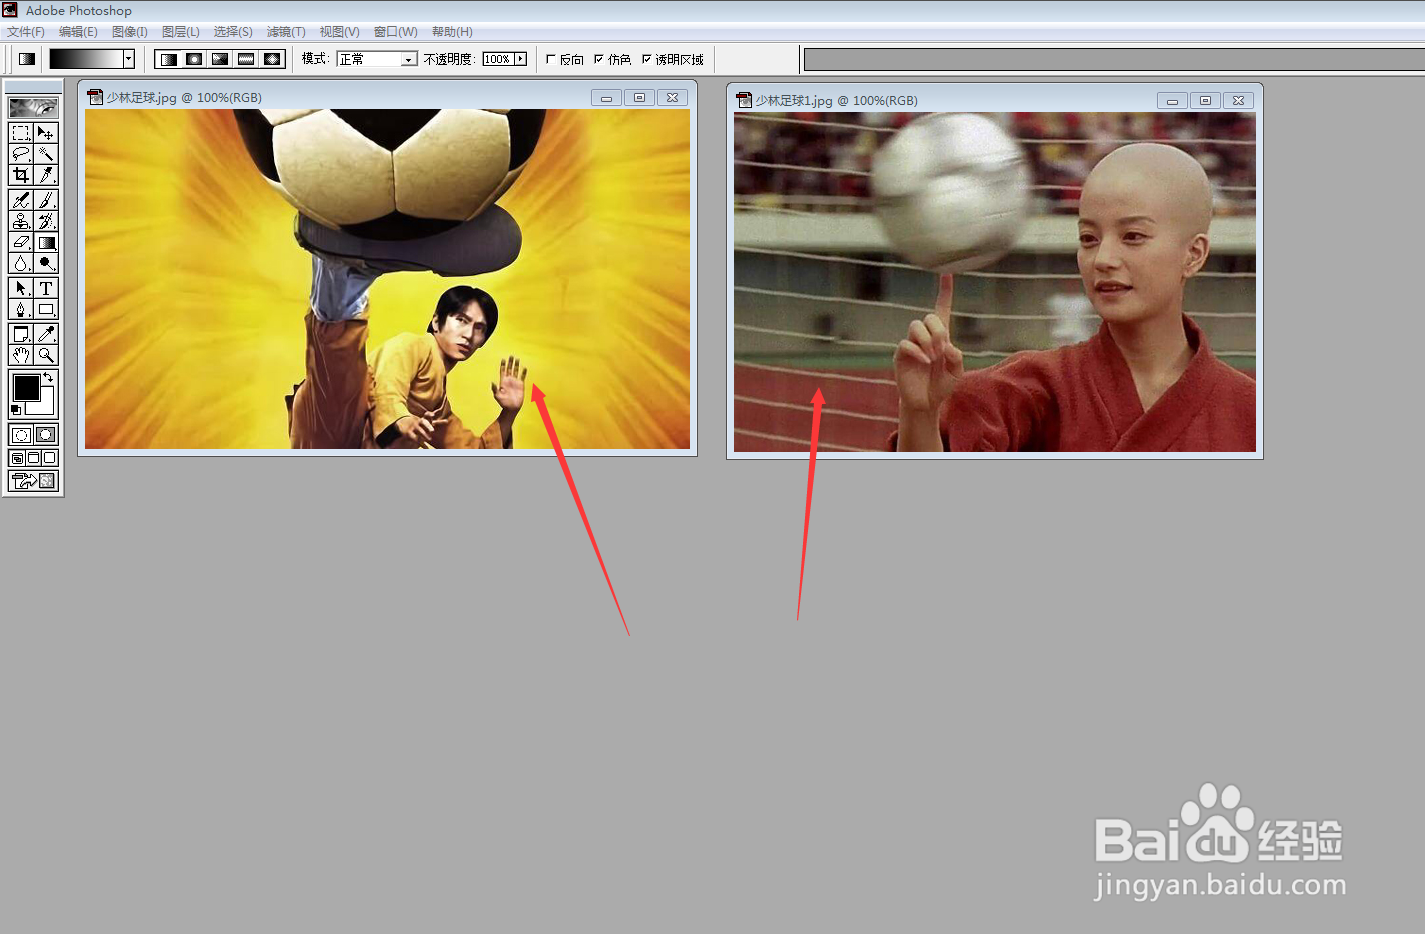Select the Paintbrush tool
1425x934 pixels.
pos(46,200)
